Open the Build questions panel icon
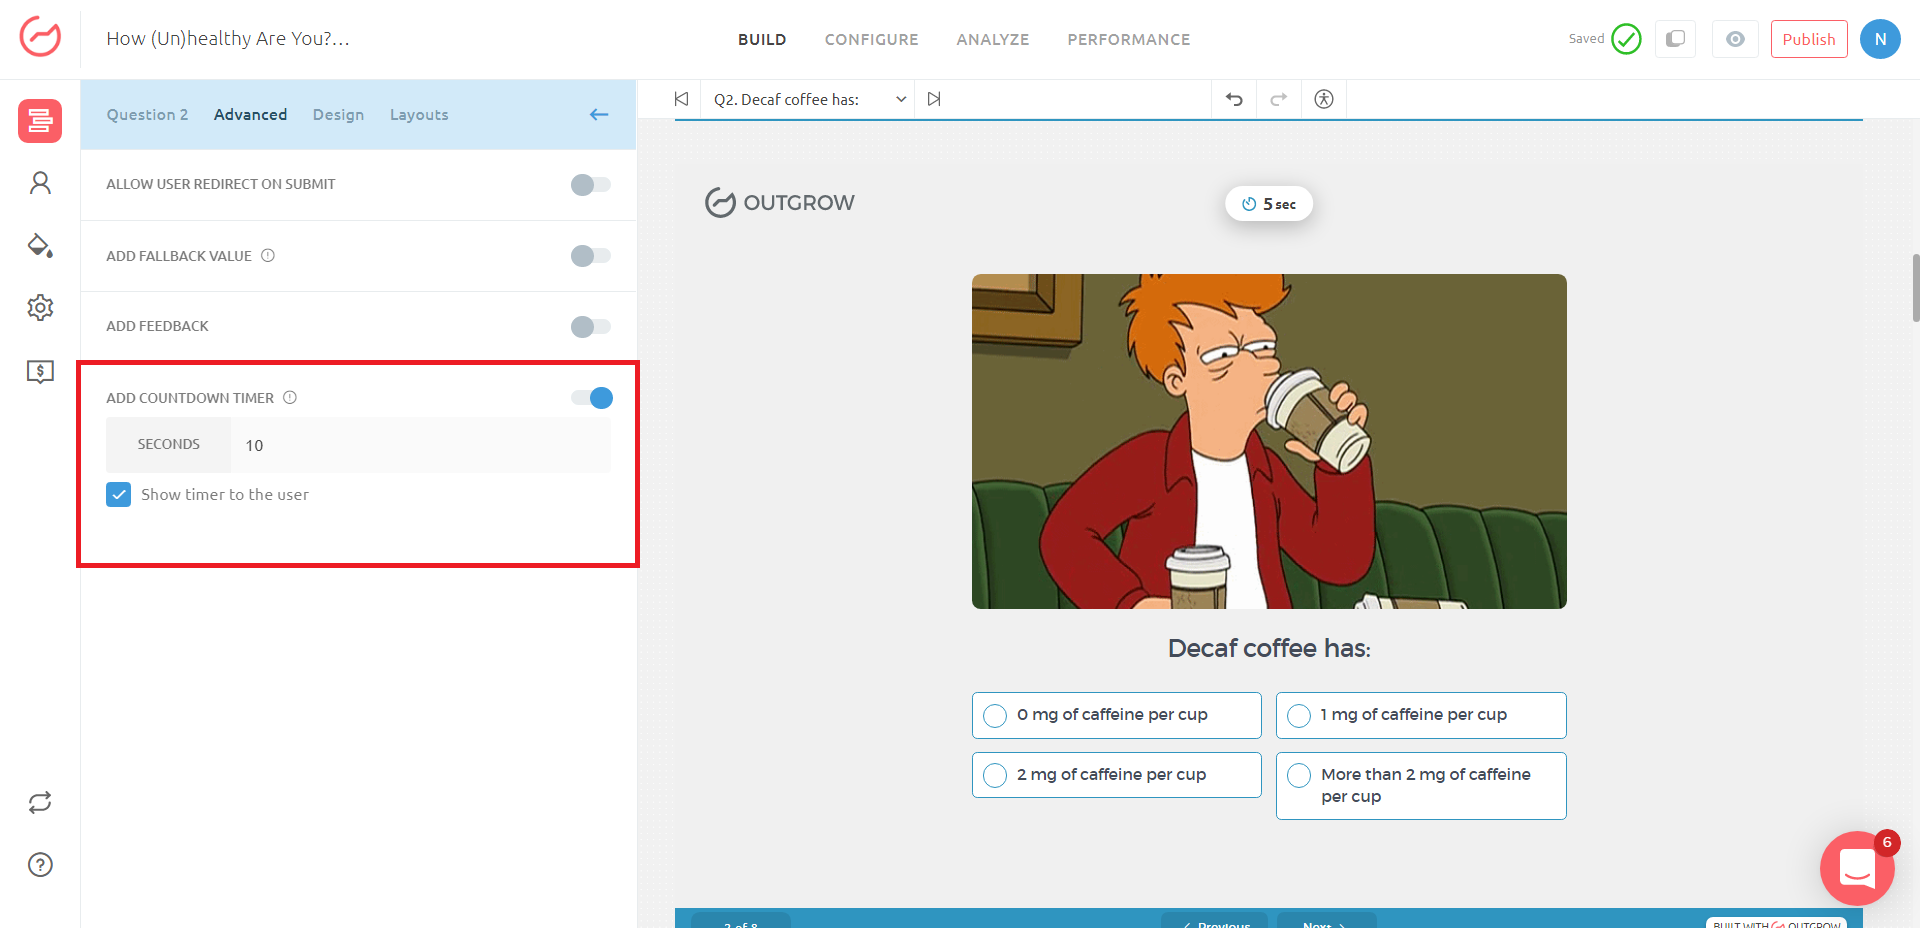 [40, 121]
